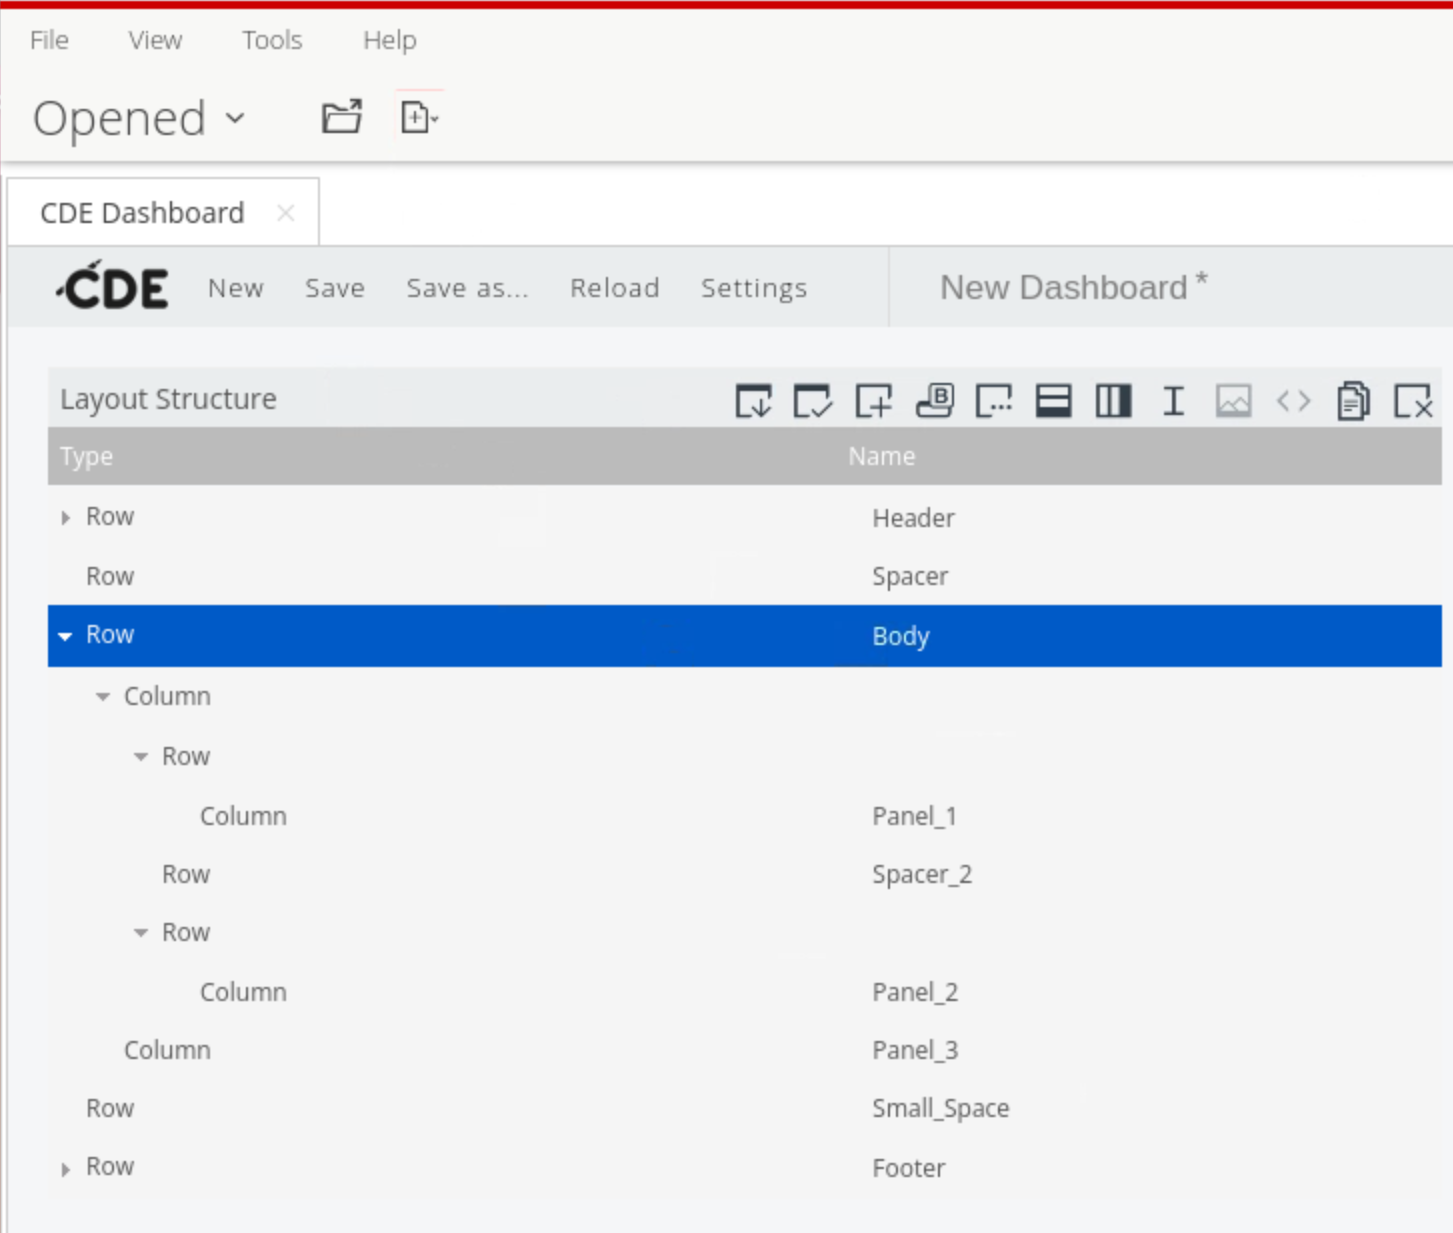Image resolution: width=1453 pixels, height=1233 pixels.
Task: Click the Apply Template icon
Action: click(812, 401)
